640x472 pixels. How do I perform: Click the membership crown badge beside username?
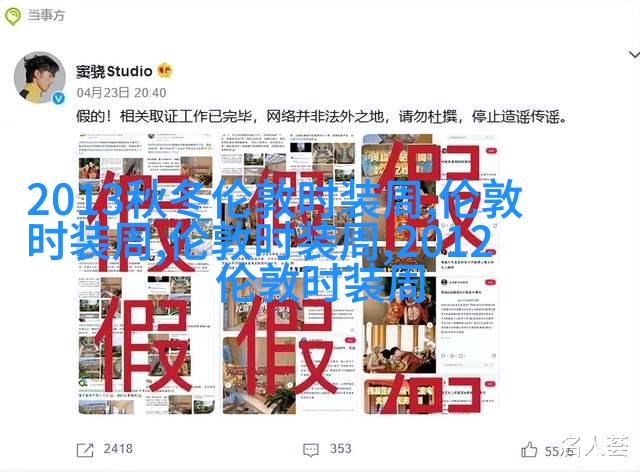coord(165,71)
